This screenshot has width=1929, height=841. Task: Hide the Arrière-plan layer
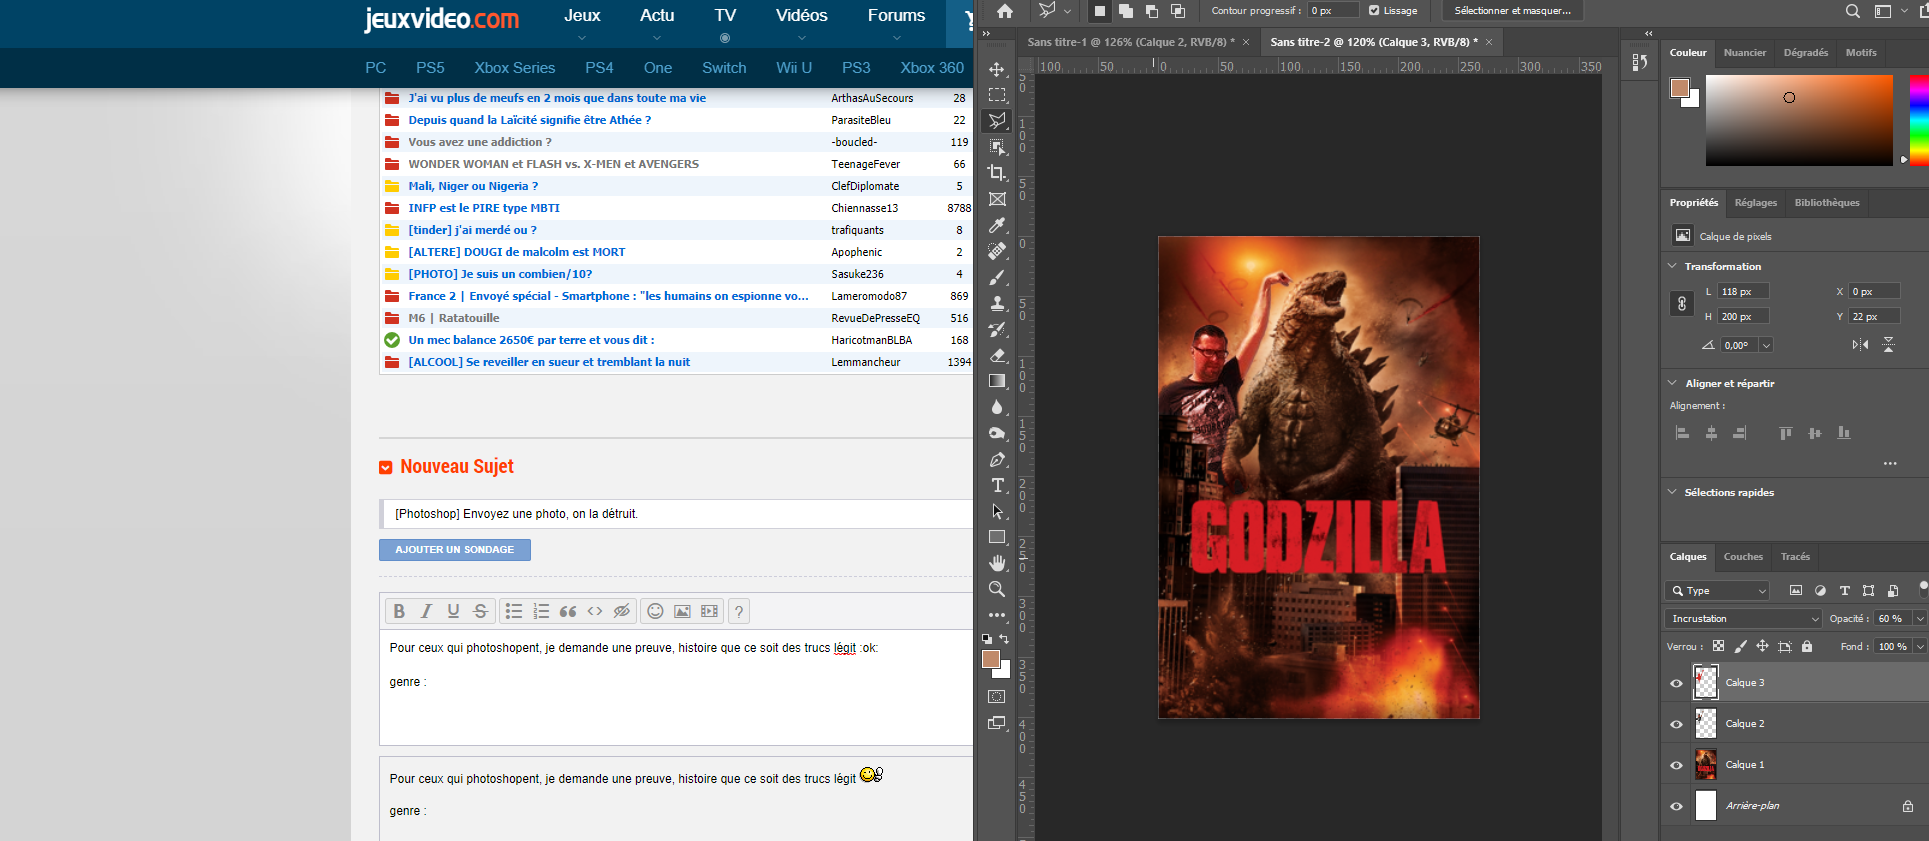[x=1677, y=806]
